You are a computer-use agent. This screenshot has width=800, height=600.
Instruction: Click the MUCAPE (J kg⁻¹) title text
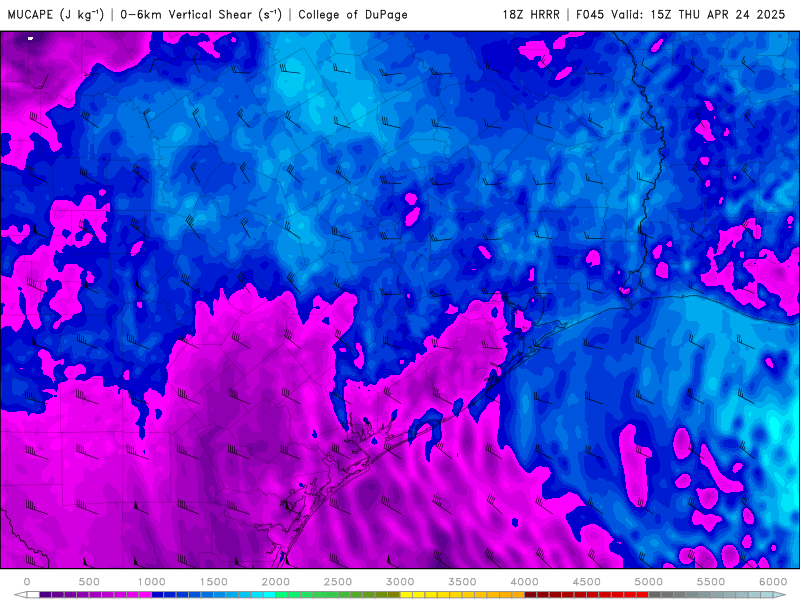pyautogui.click(x=56, y=14)
